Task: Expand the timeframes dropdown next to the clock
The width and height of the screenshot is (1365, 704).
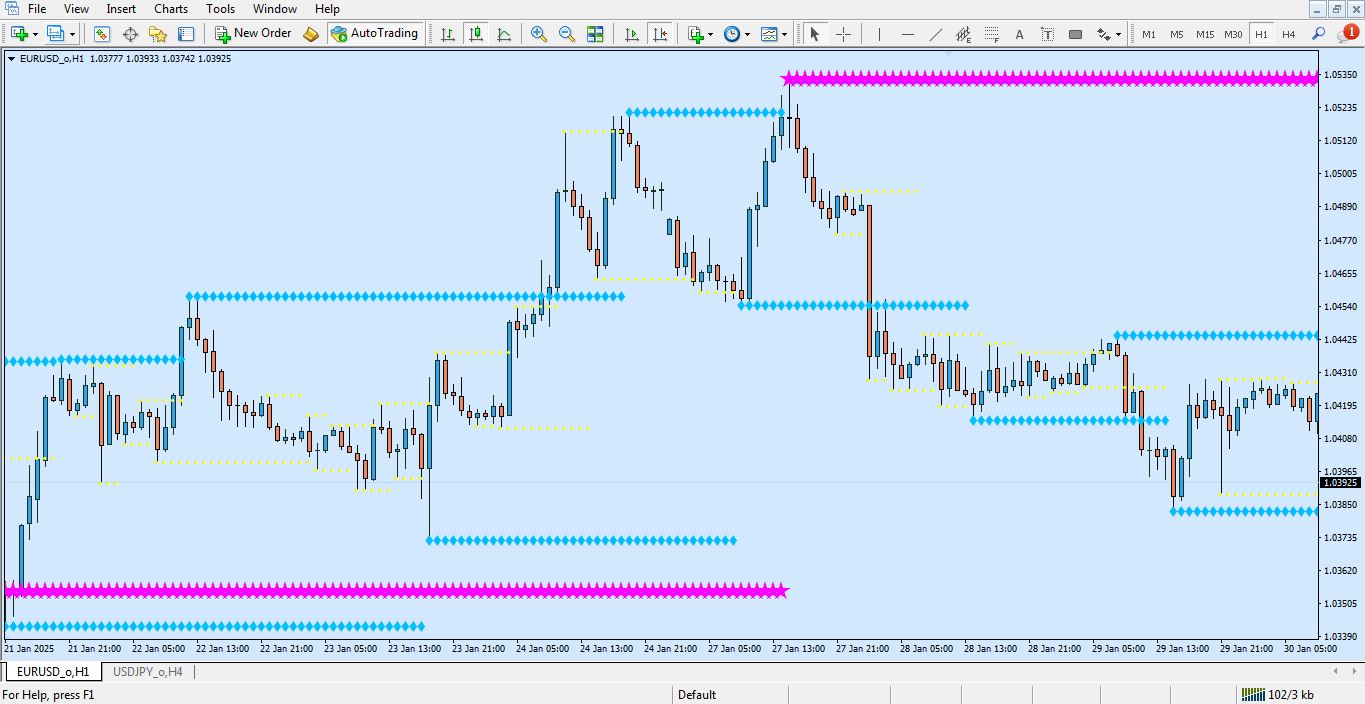Action: [748, 33]
